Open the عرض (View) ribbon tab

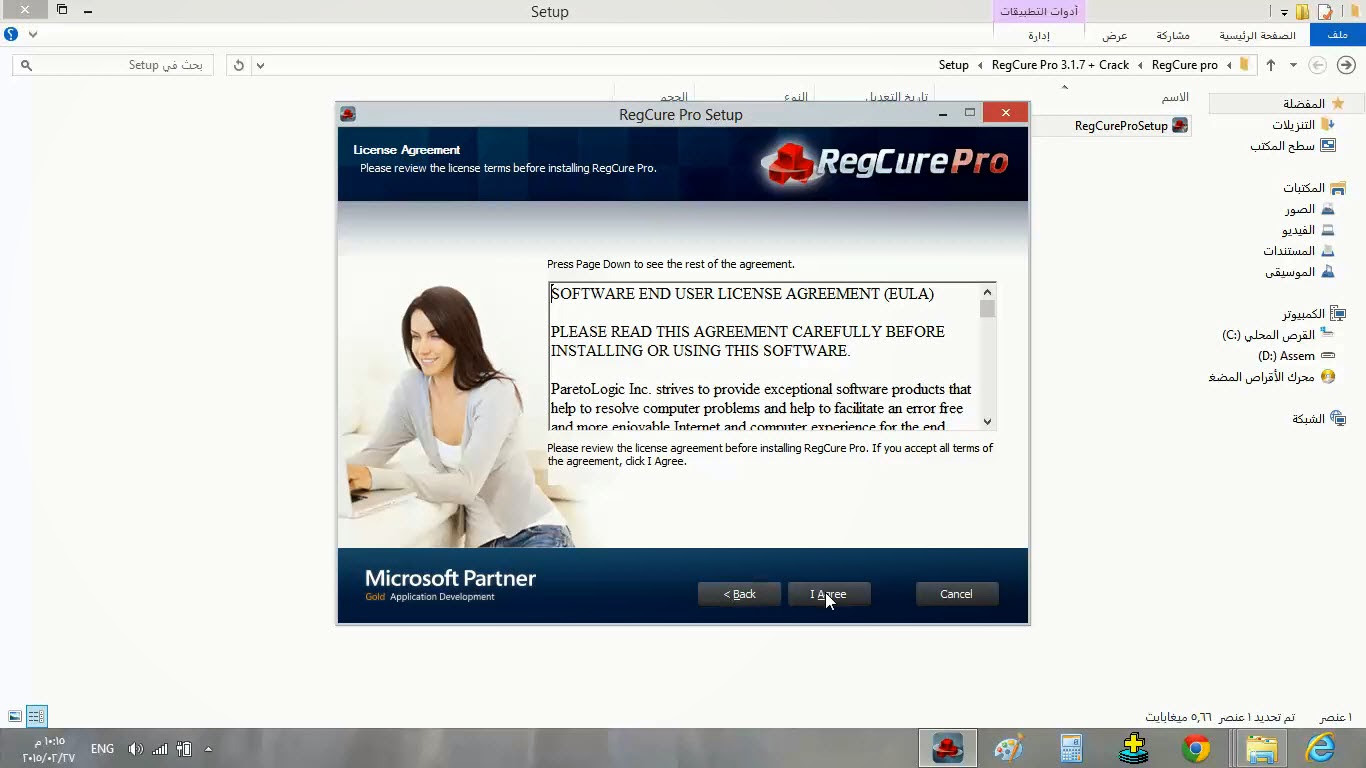coord(1115,35)
